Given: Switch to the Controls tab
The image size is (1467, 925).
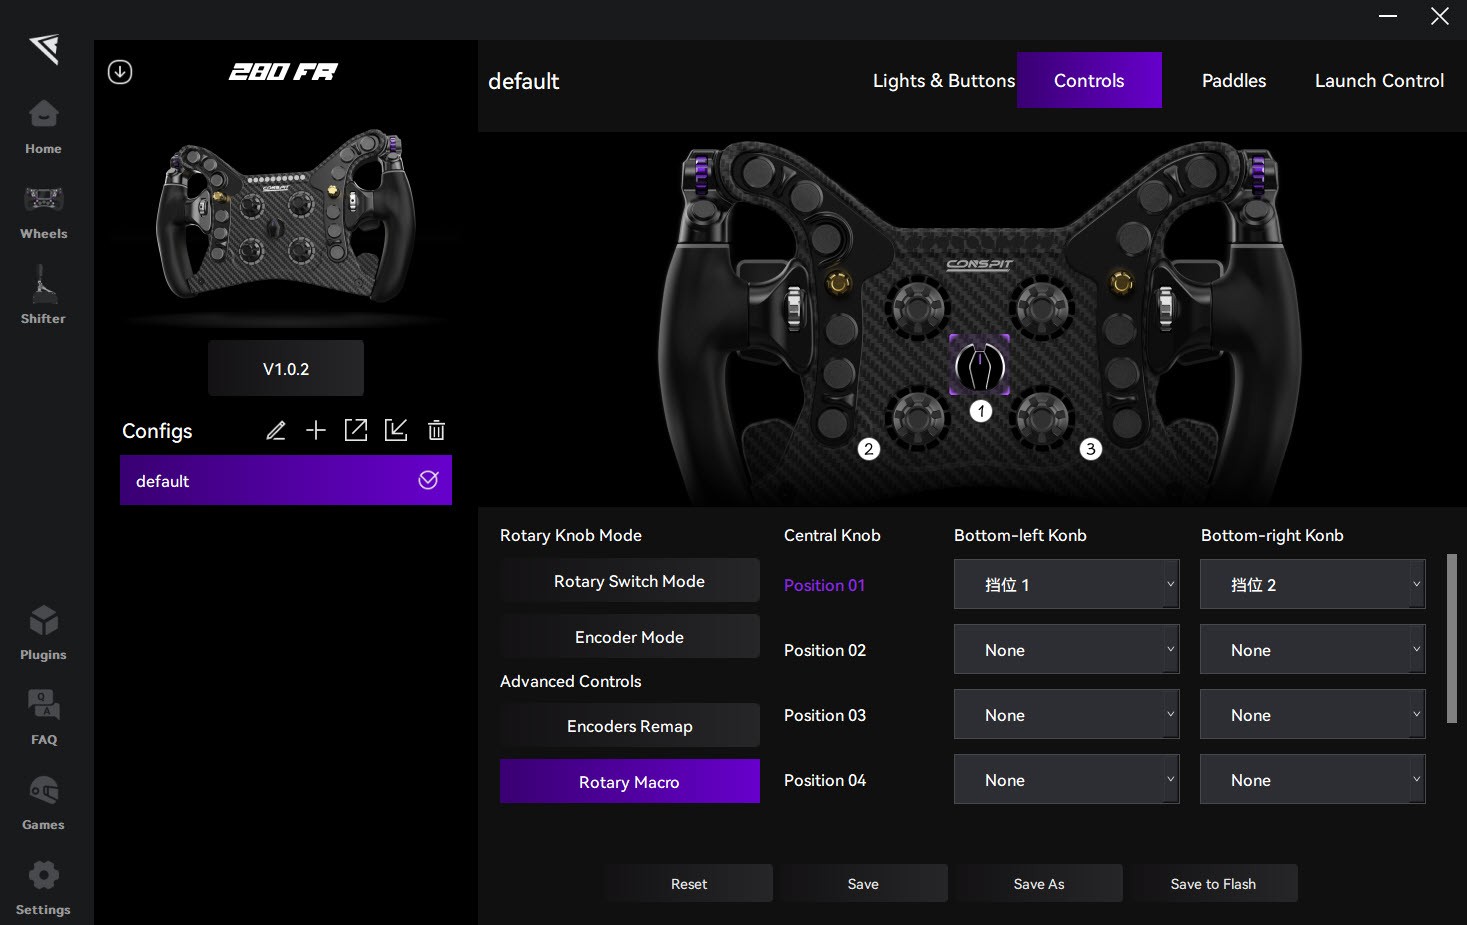Looking at the screenshot, I should point(1089,80).
